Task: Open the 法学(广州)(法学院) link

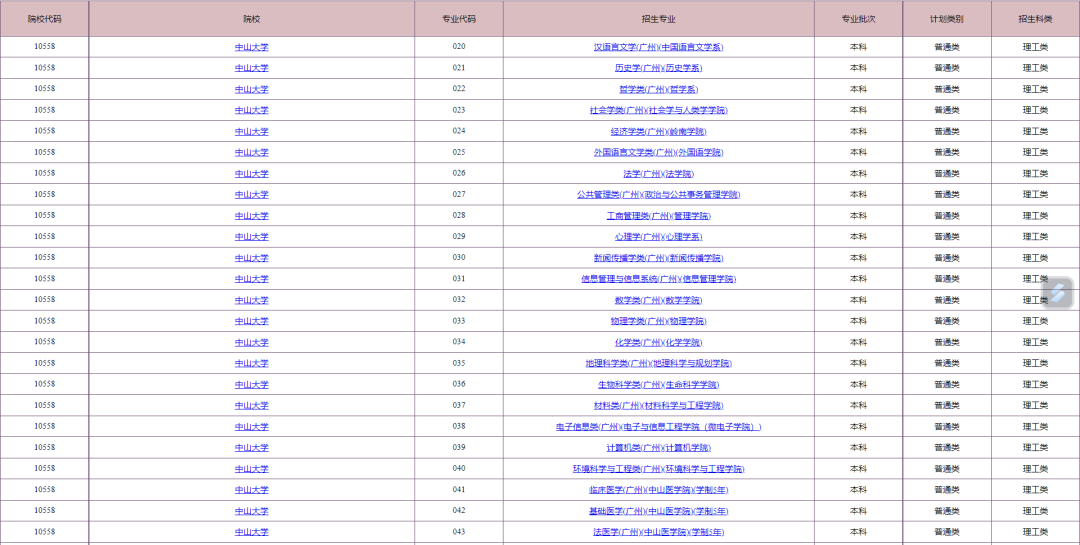Action: [658, 174]
